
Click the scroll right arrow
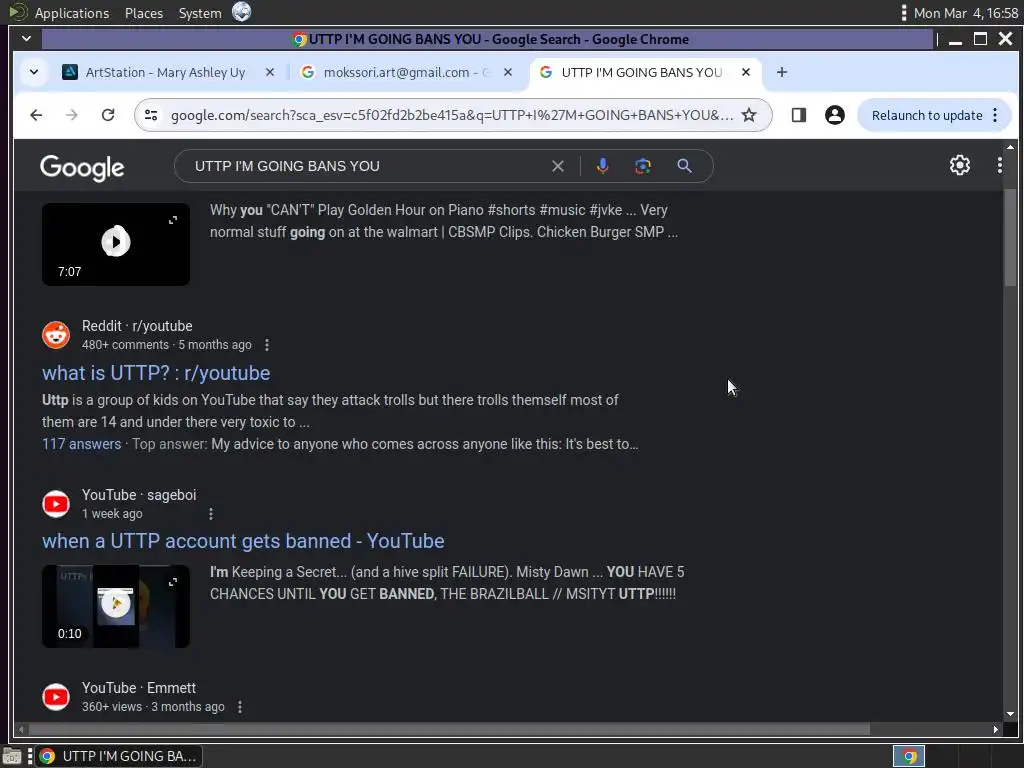(995, 729)
